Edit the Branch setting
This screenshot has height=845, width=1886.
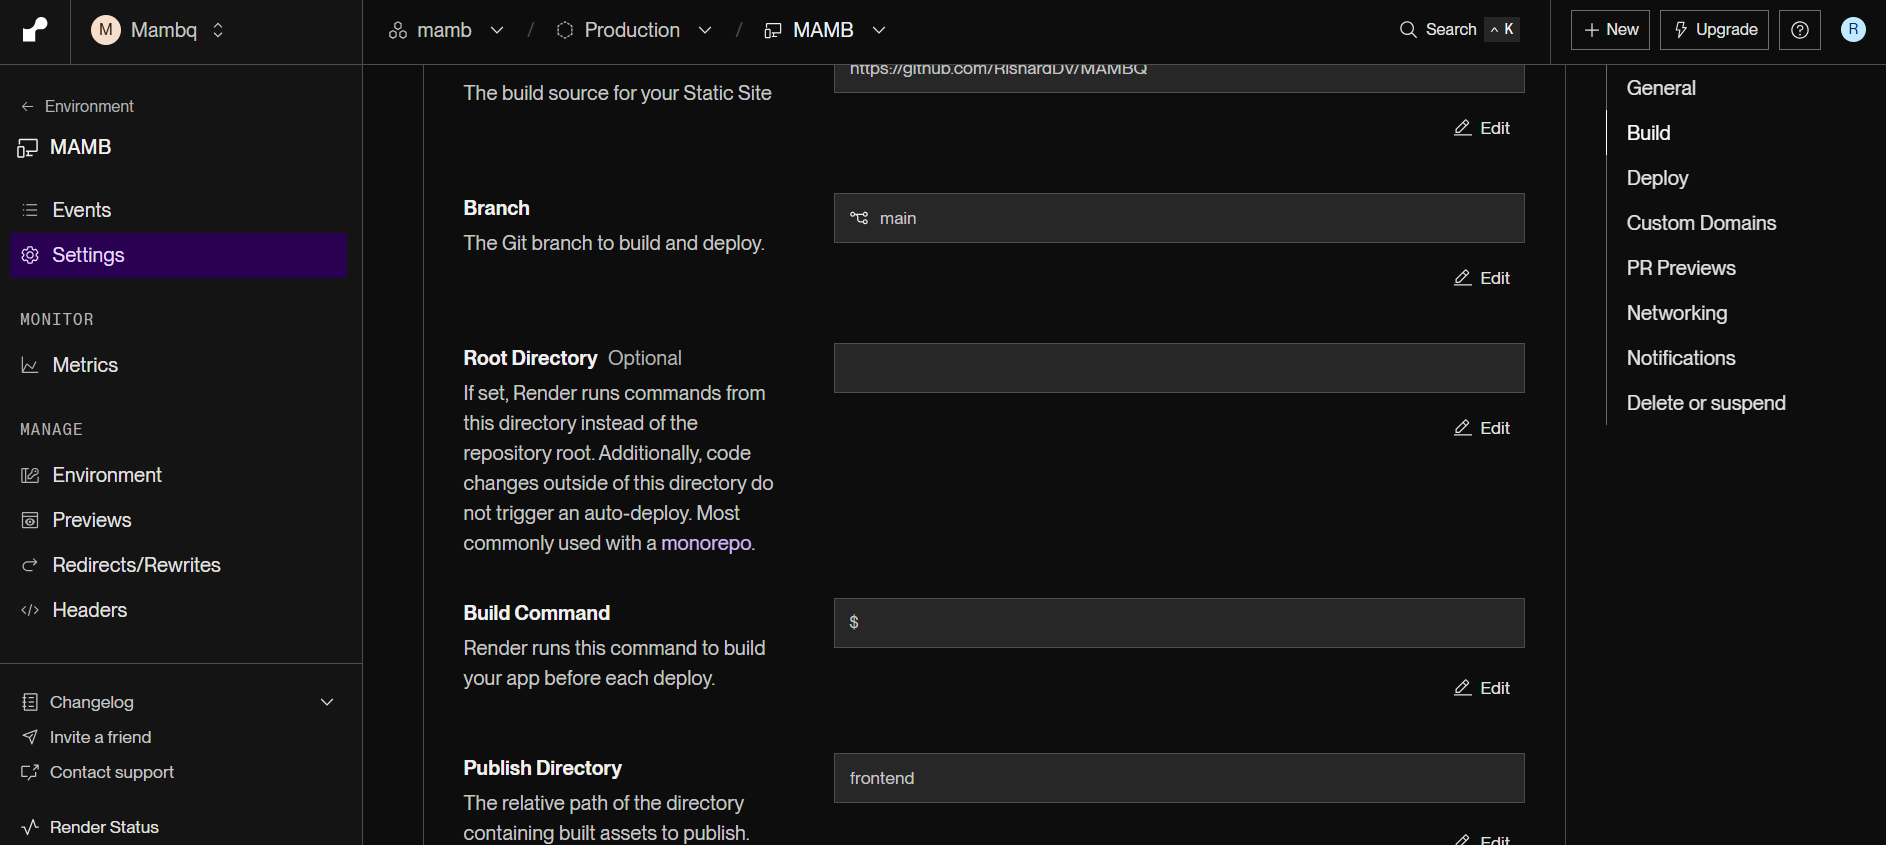coord(1482,278)
